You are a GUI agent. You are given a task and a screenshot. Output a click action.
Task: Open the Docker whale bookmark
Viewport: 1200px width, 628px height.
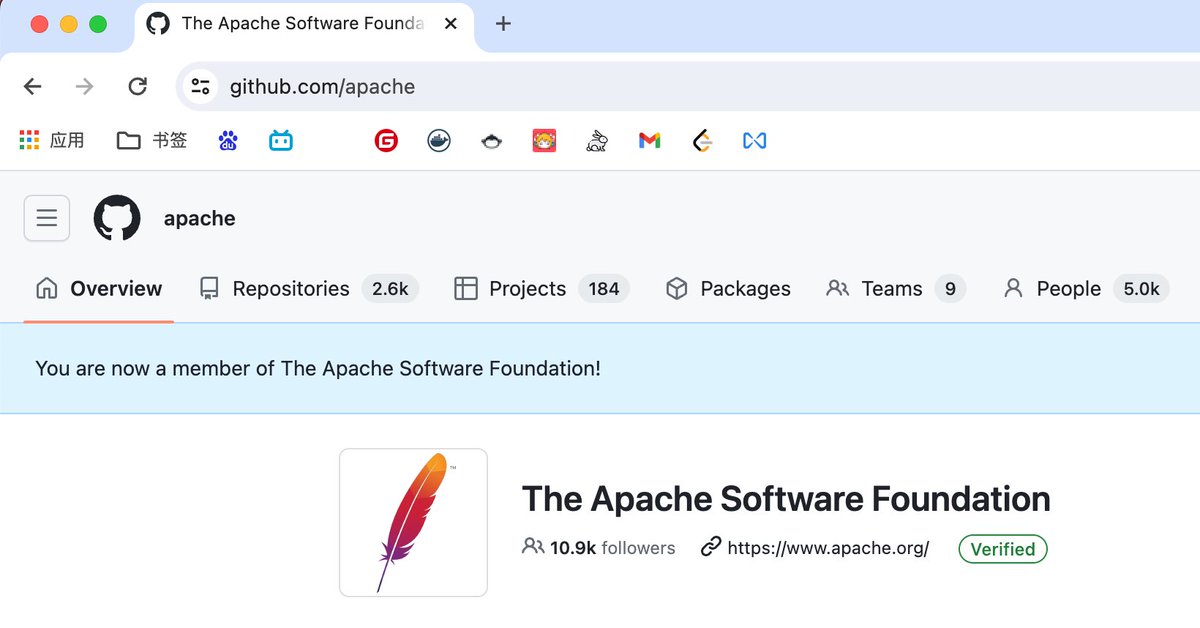pos(439,141)
